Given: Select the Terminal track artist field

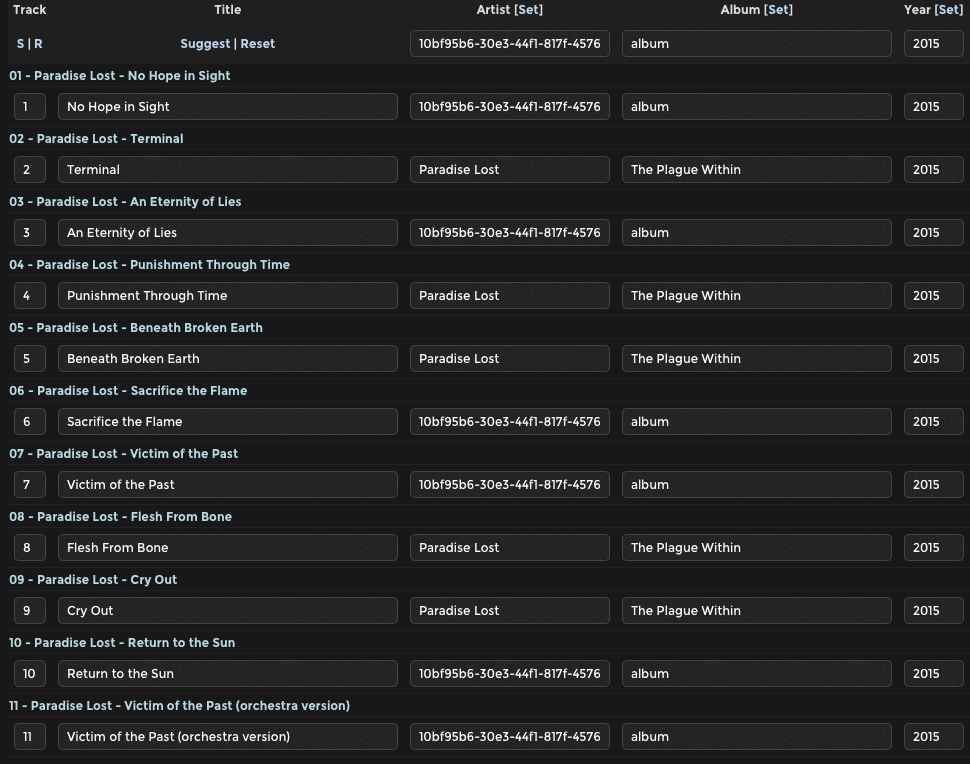Looking at the screenshot, I should pos(509,170).
